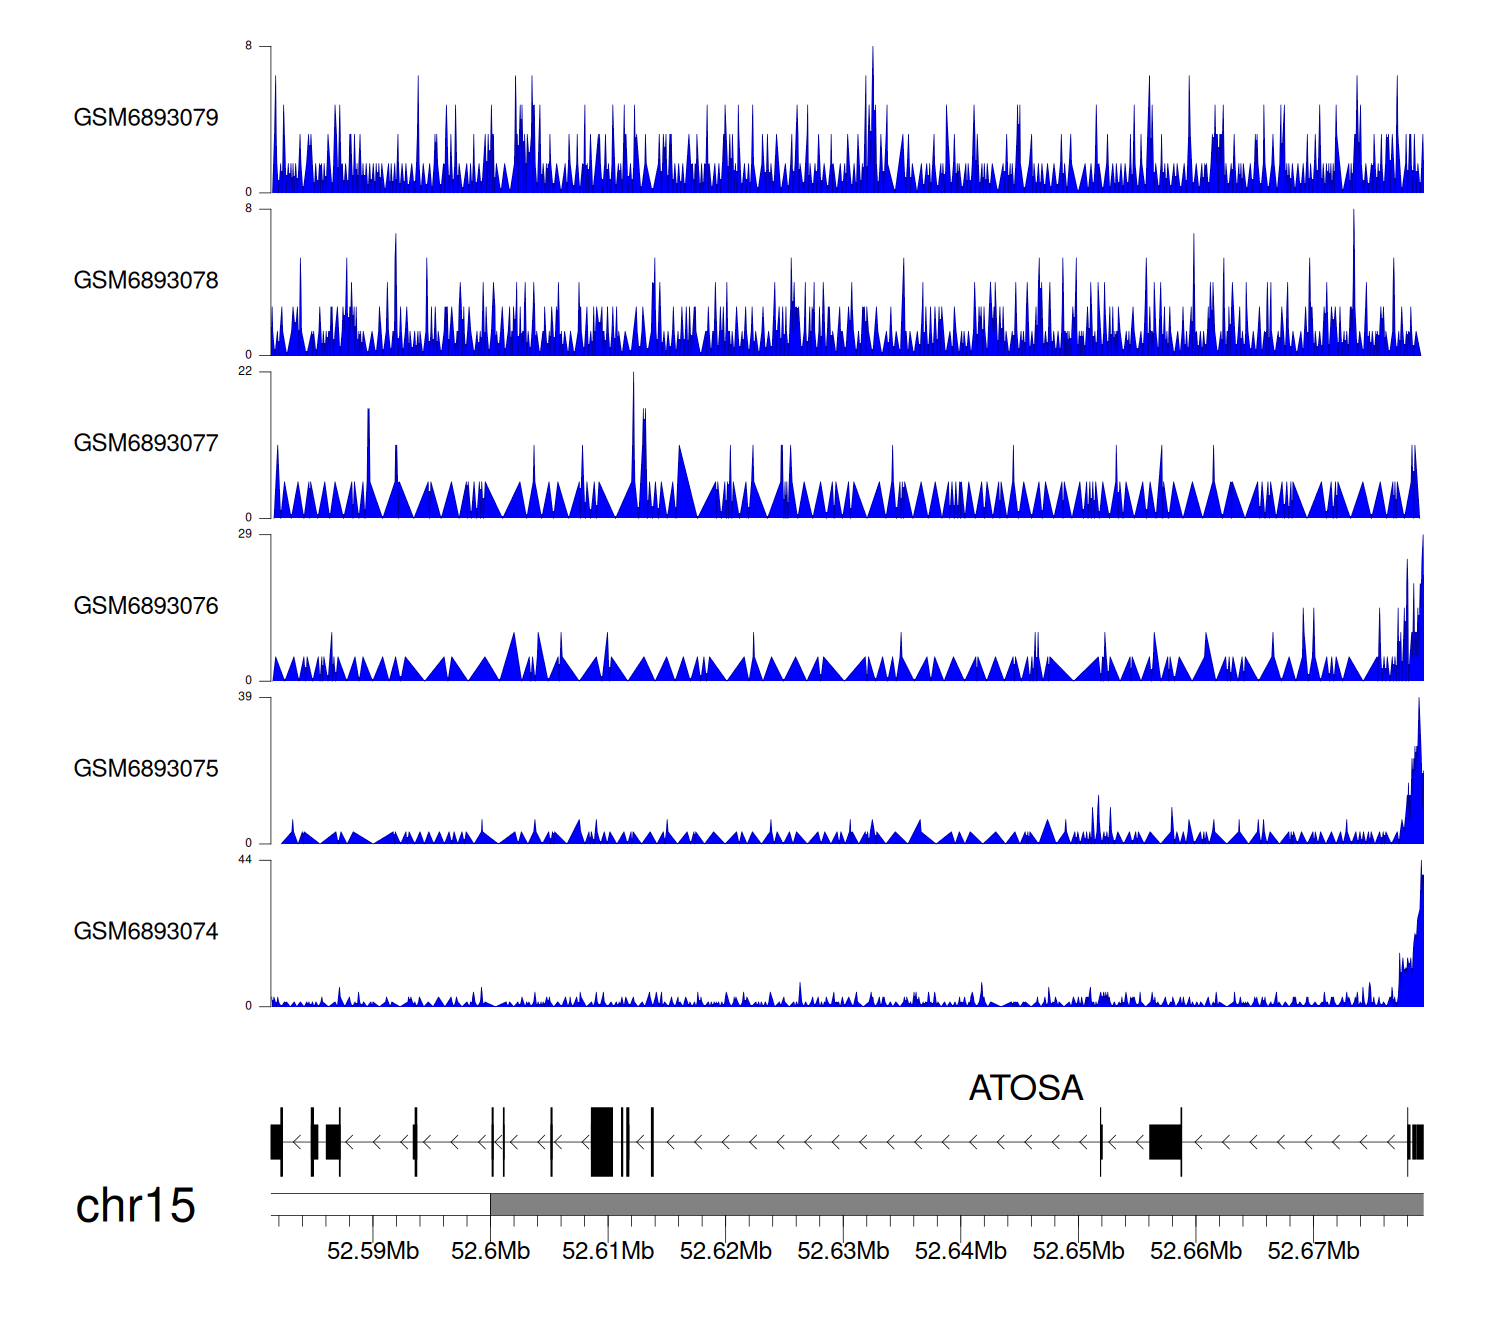Select the GSM6893074 track label

click(146, 932)
